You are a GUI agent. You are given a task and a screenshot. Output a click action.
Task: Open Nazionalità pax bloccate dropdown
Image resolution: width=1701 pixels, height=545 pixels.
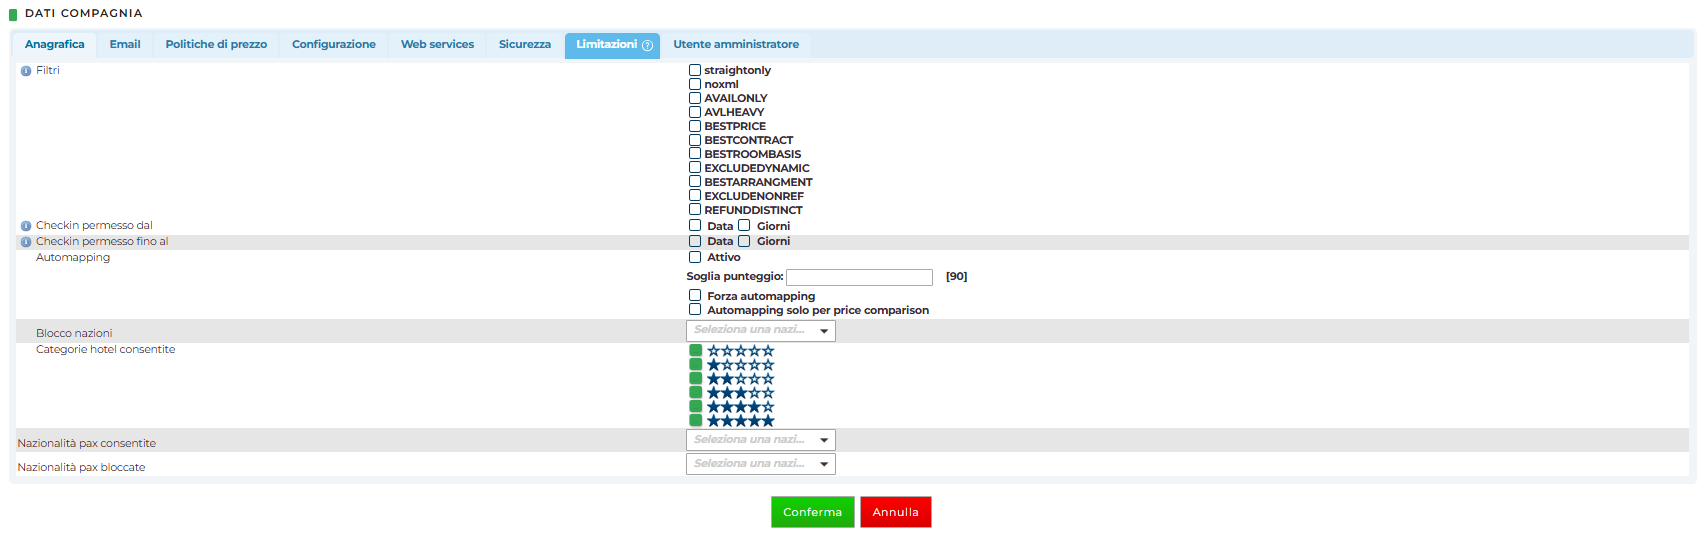point(760,464)
